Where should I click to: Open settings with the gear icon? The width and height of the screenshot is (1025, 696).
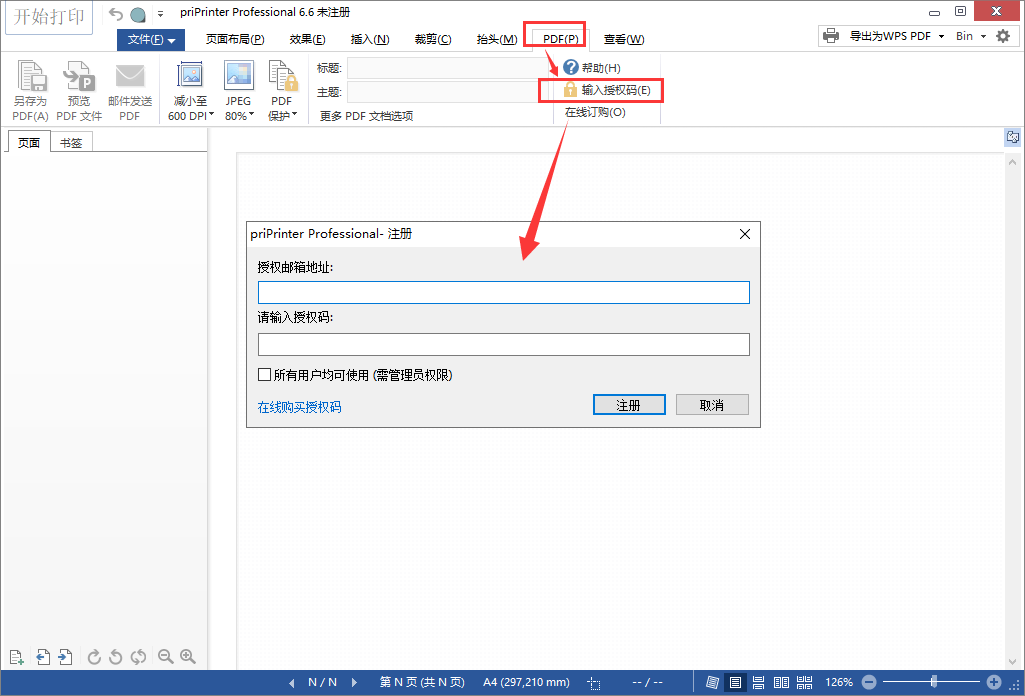pyautogui.click(x=1003, y=36)
